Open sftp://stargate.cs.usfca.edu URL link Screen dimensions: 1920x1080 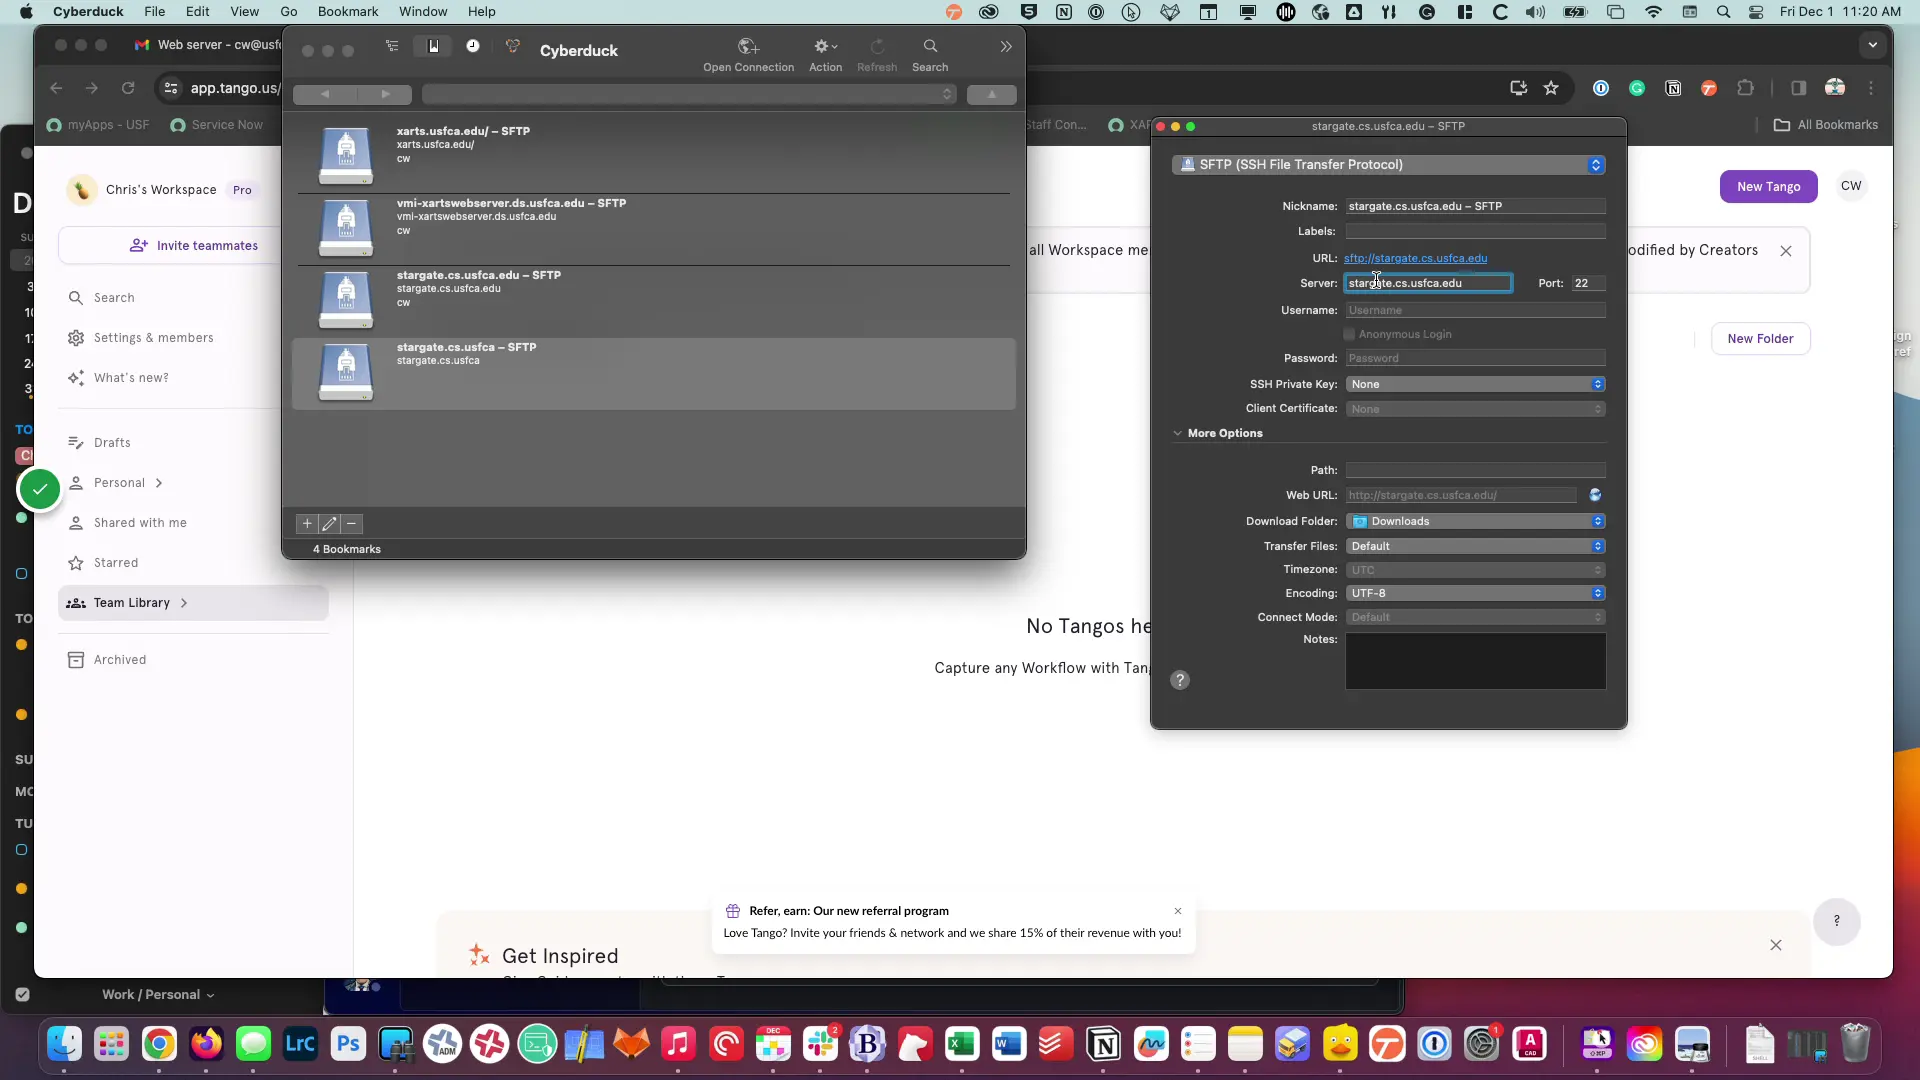click(x=1415, y=258)
